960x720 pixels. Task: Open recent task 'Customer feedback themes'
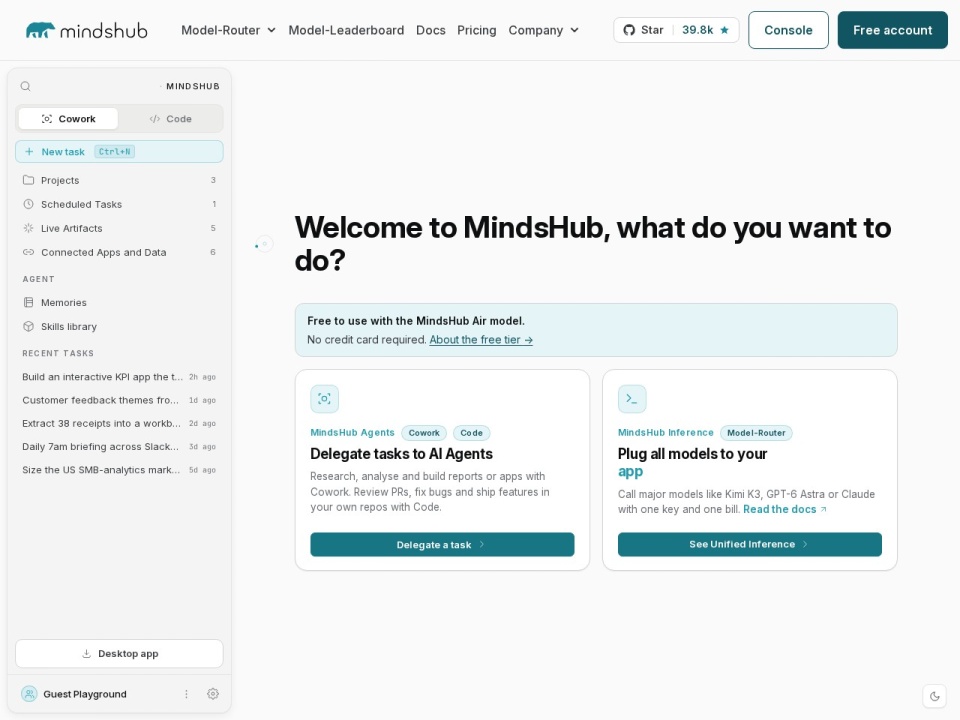pos(119,400)
